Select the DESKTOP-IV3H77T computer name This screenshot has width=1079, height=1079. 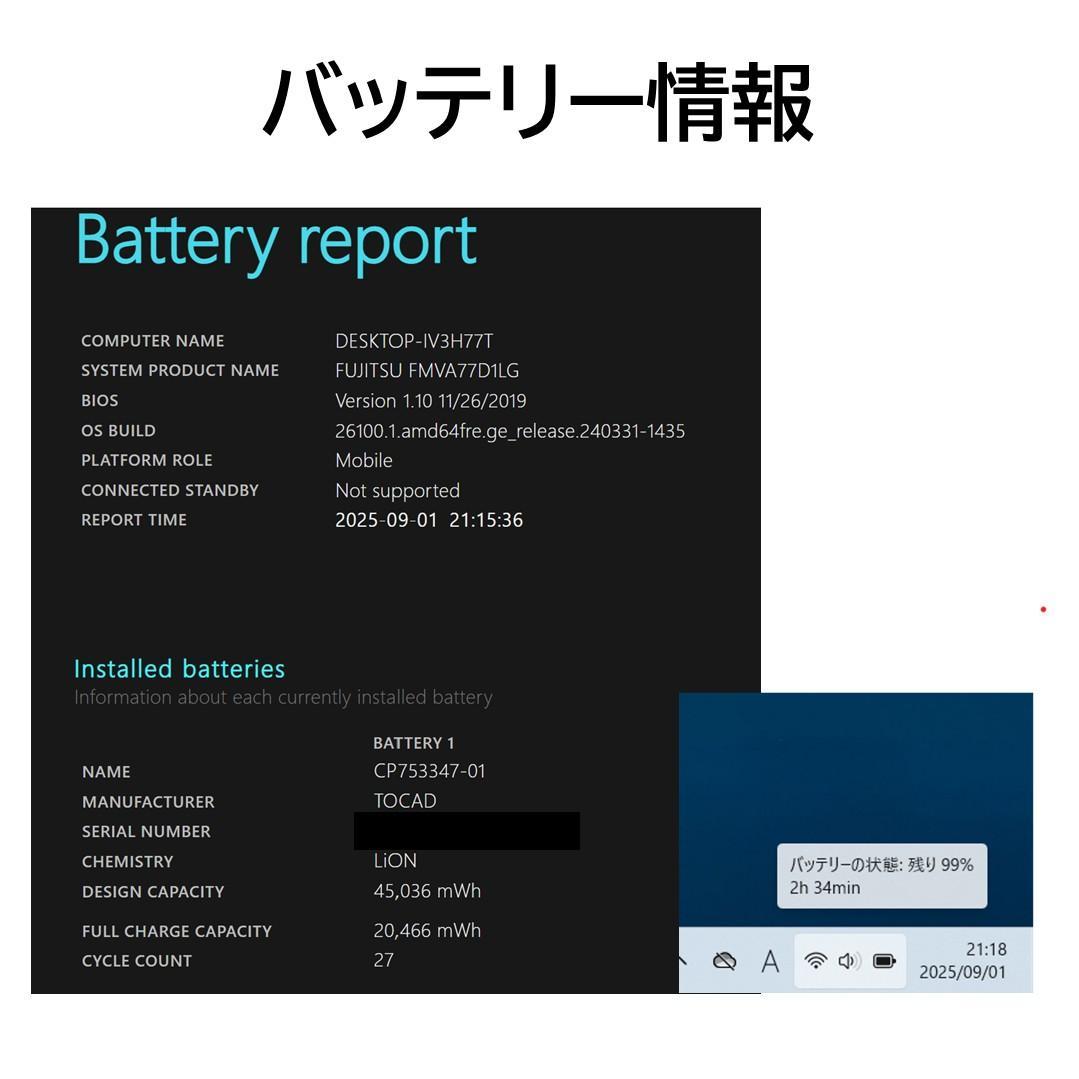(x=414, y=341)
